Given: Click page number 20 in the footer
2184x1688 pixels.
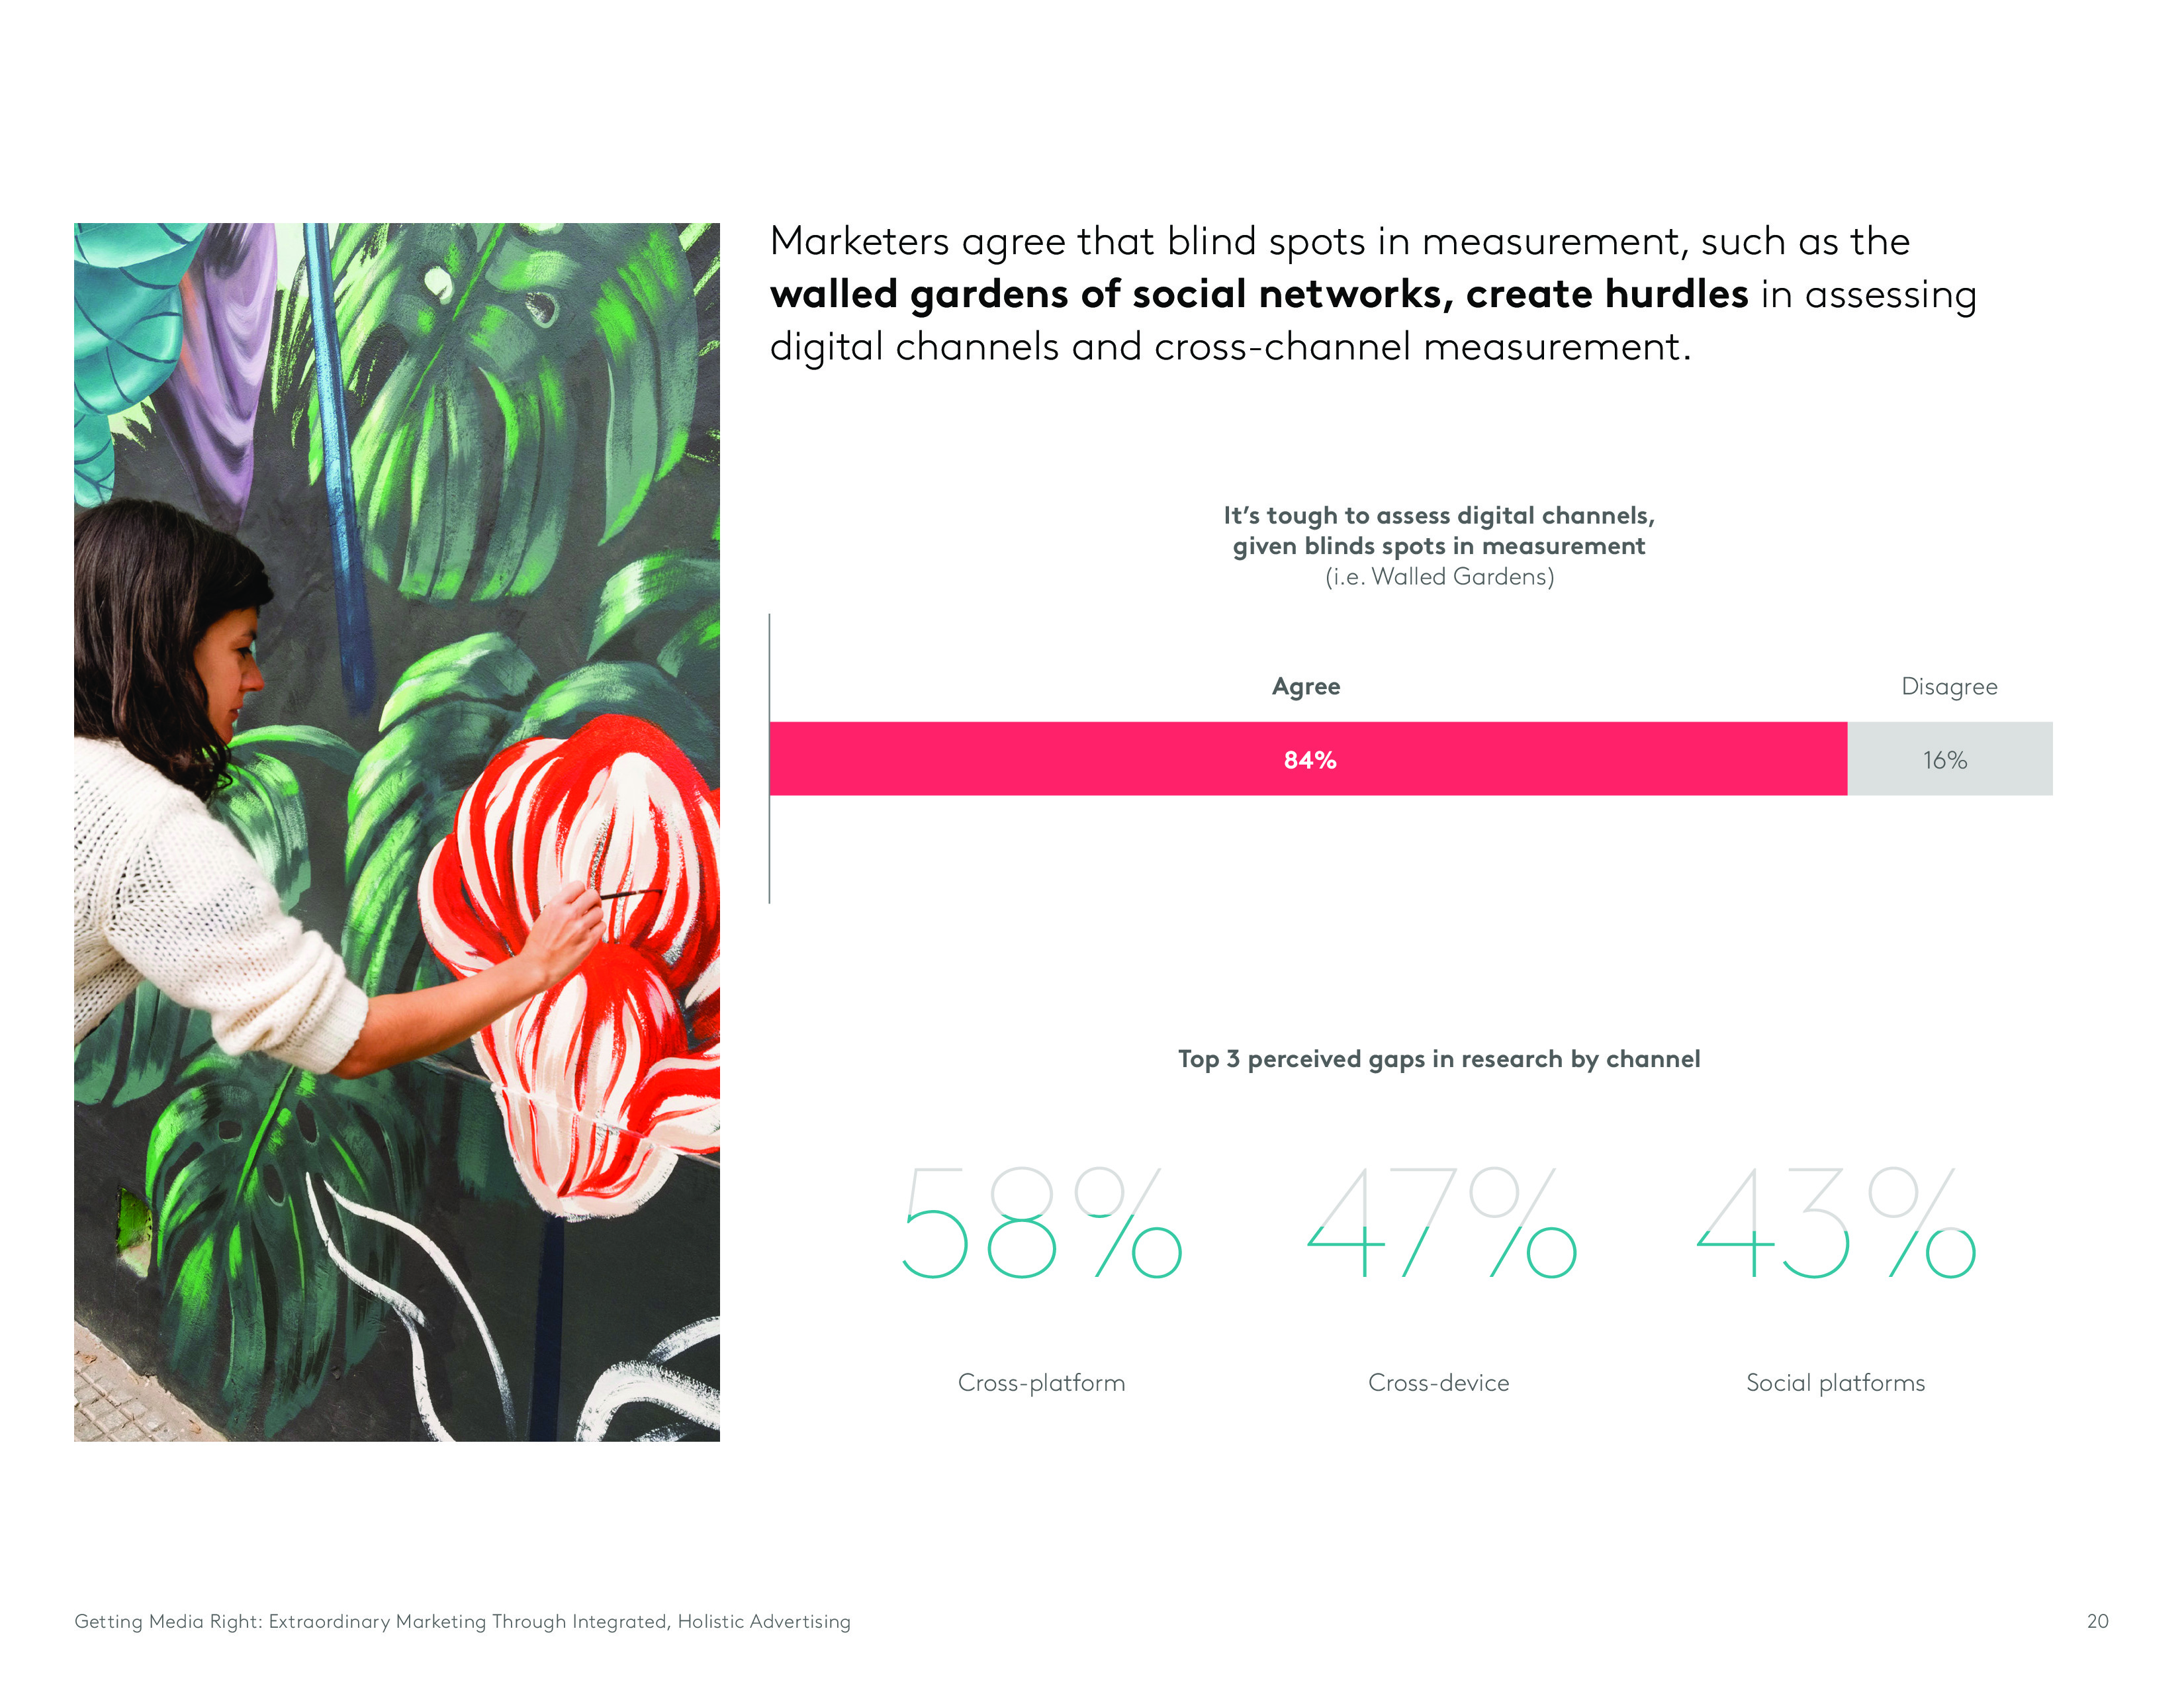Looking at the screenshot, I should [2097, 1621].
